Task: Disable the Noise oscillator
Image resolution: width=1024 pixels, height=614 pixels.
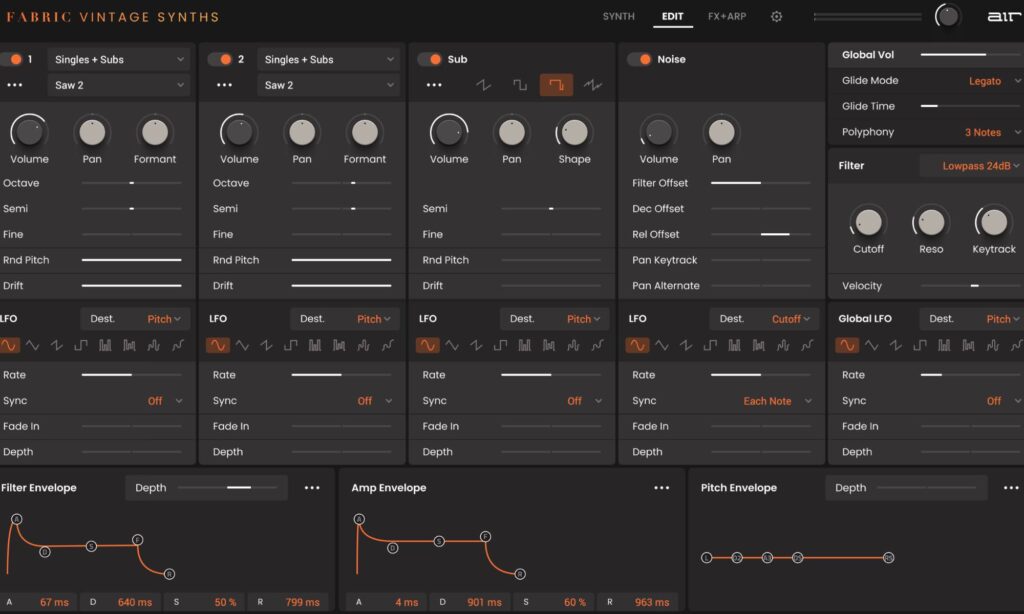Action: [641, 59]
